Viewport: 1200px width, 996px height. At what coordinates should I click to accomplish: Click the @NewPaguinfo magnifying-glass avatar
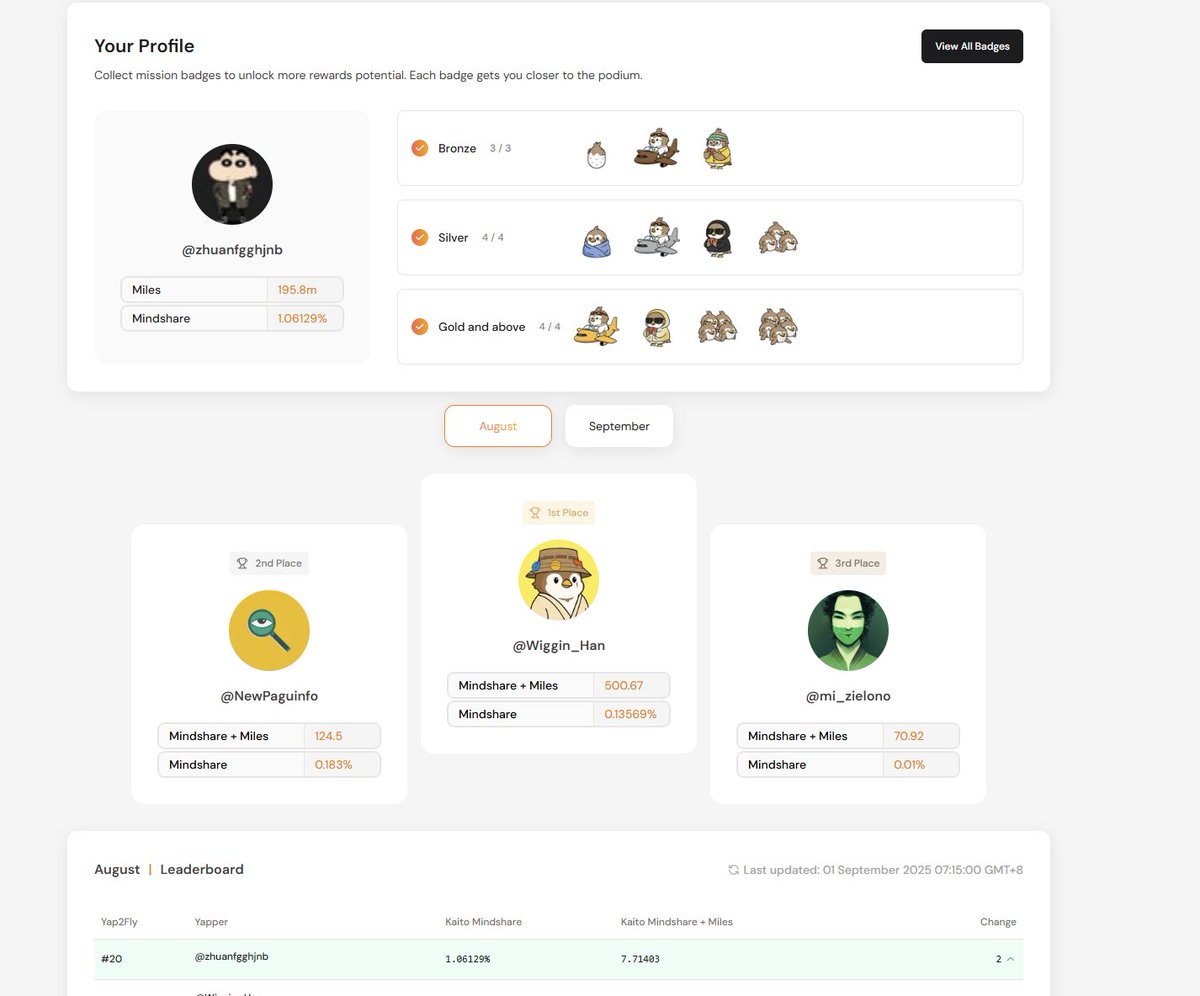pyautogui.click(x=269, y=631)
